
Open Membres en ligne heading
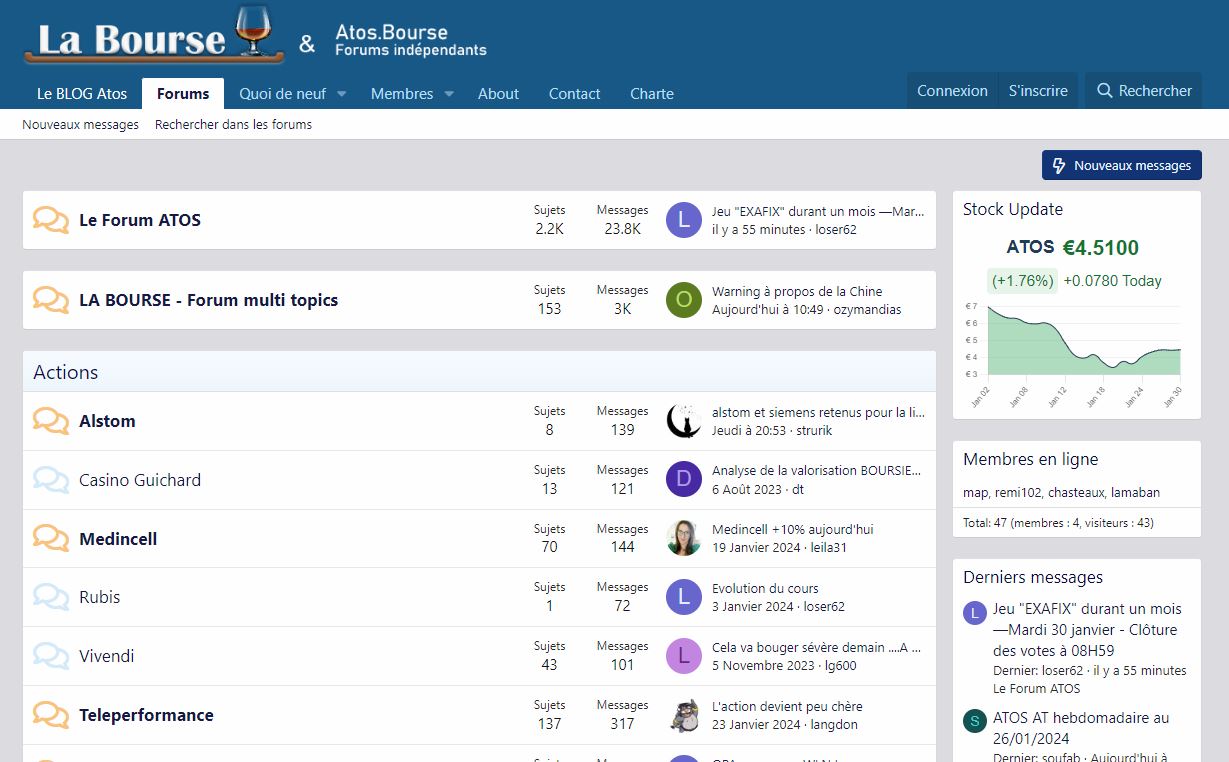1031,460
